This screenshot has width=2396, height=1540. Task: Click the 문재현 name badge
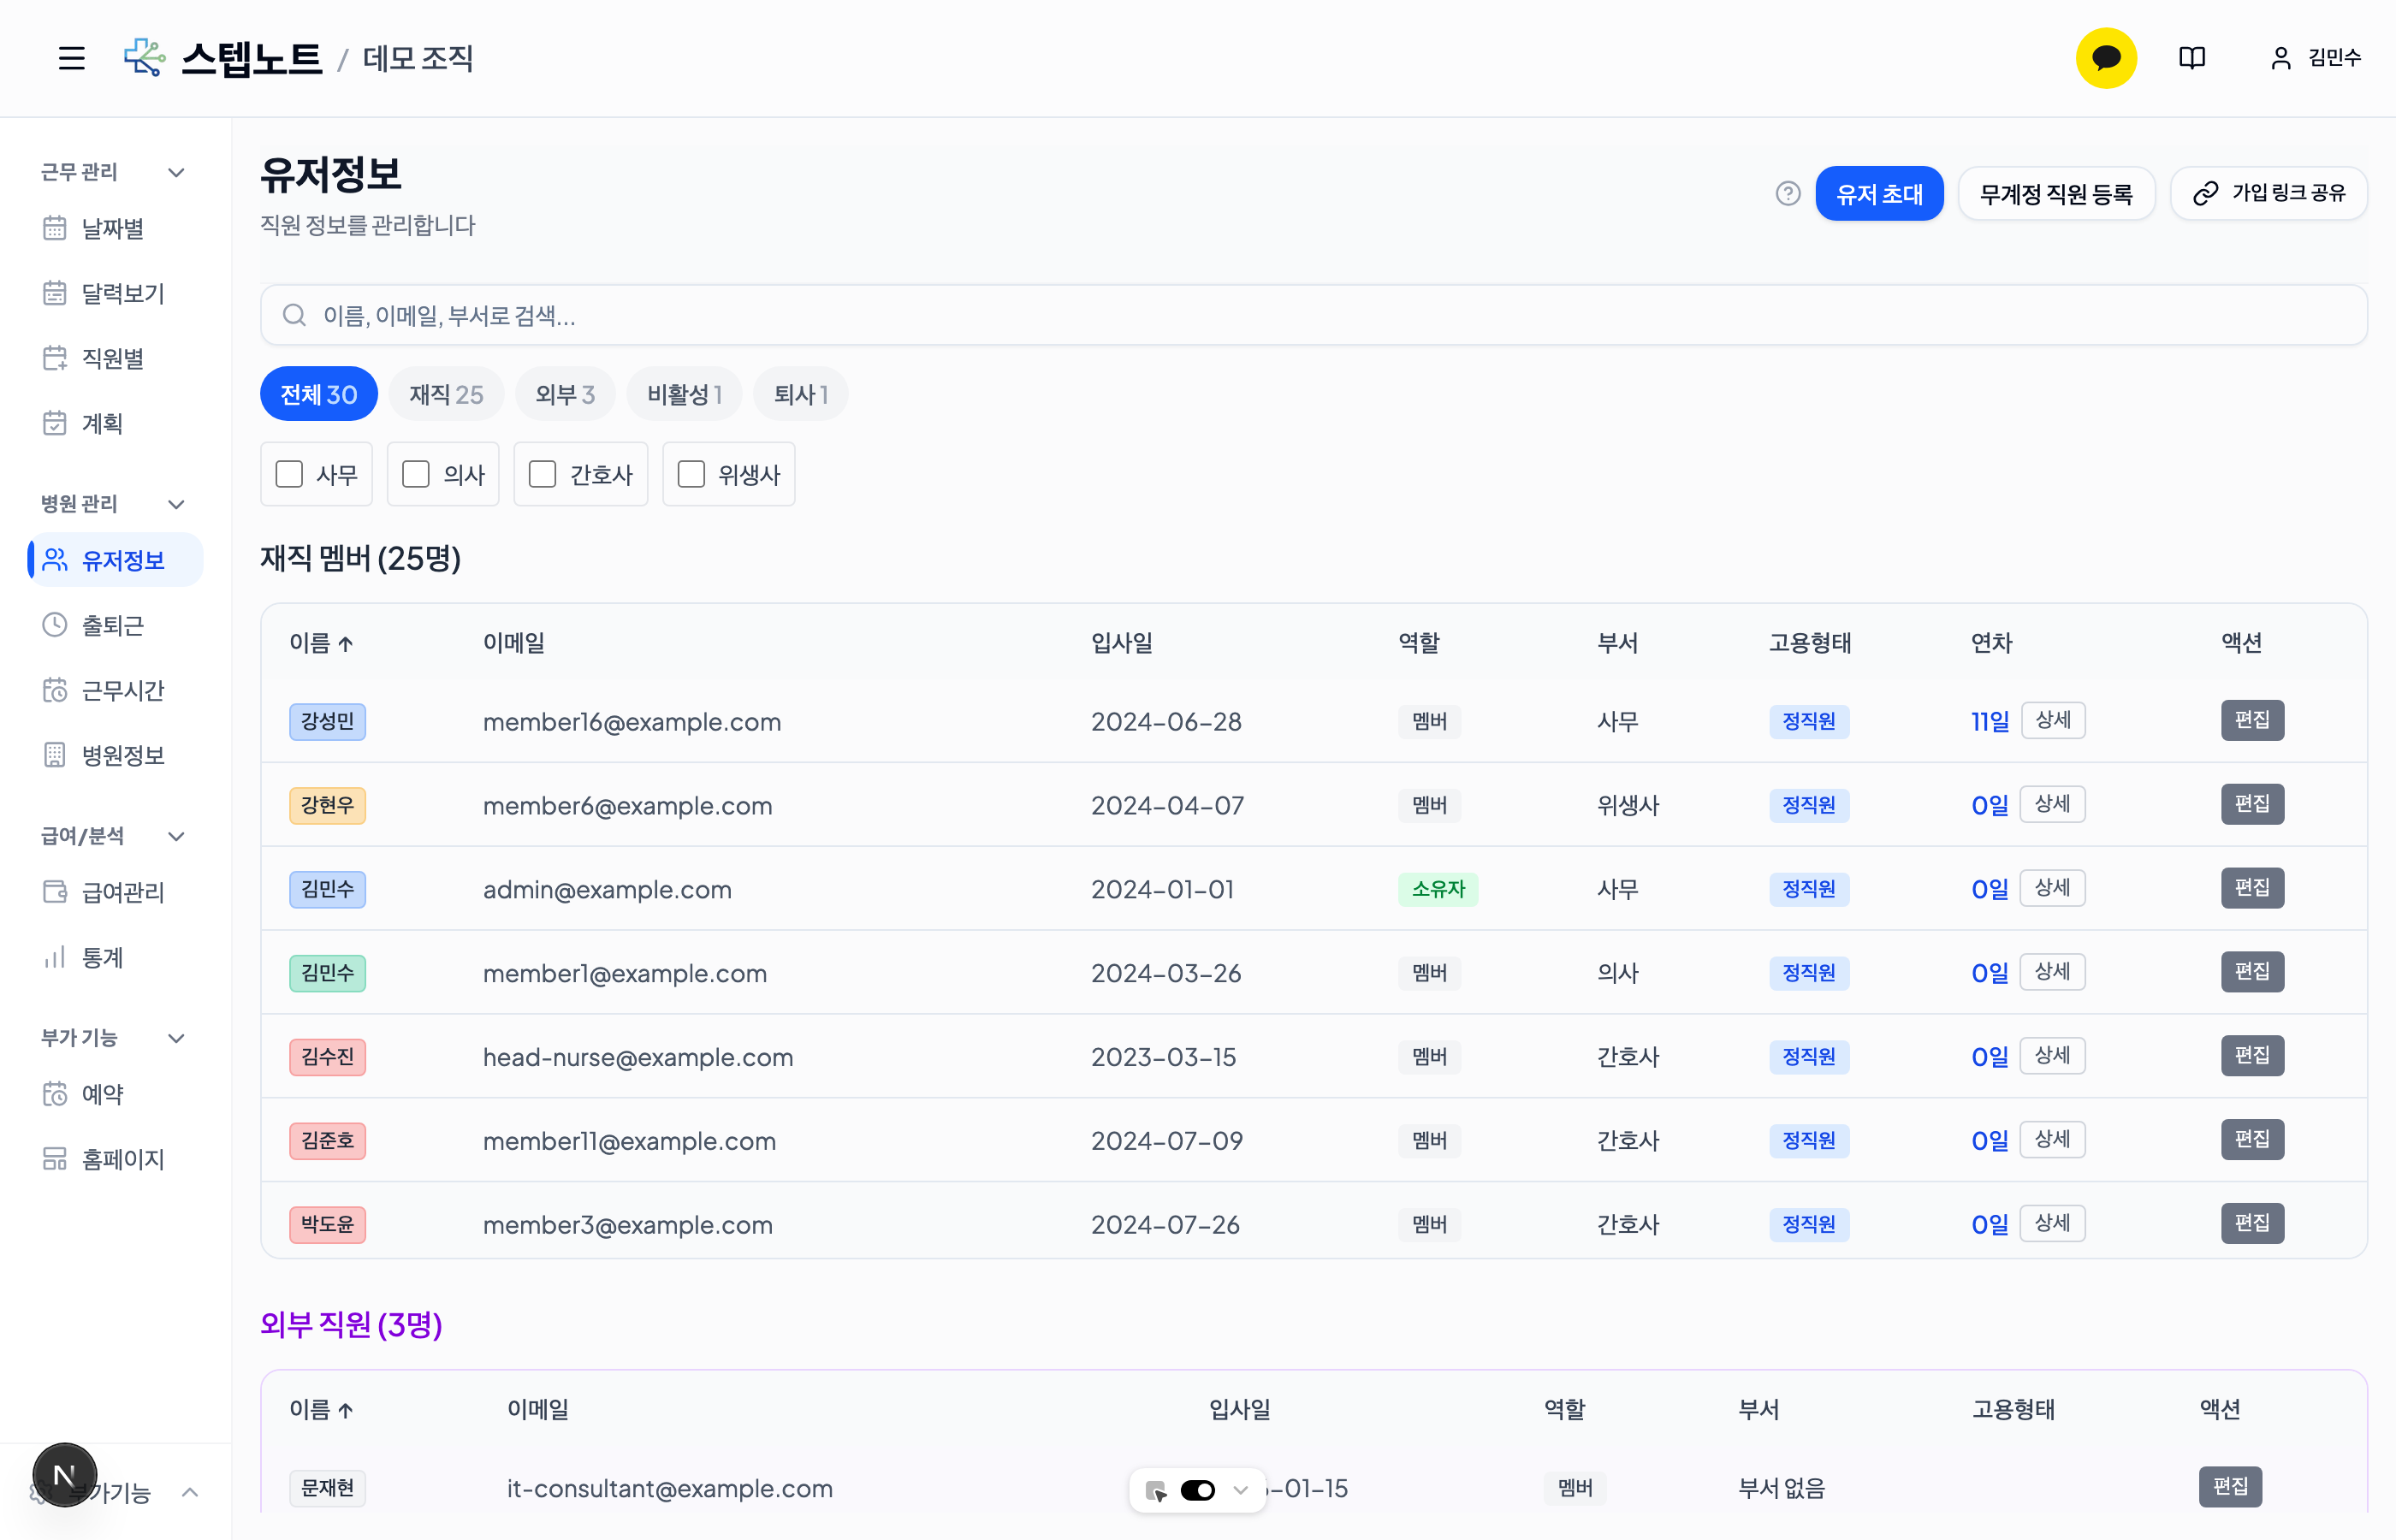[327, 1488]
